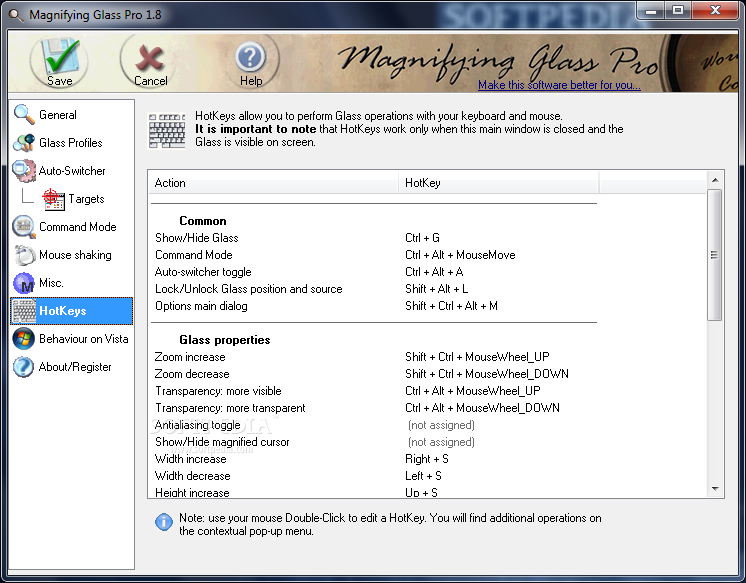The image size is (746, 583).
Task: Click the Action column header
Action: (275, 183)
